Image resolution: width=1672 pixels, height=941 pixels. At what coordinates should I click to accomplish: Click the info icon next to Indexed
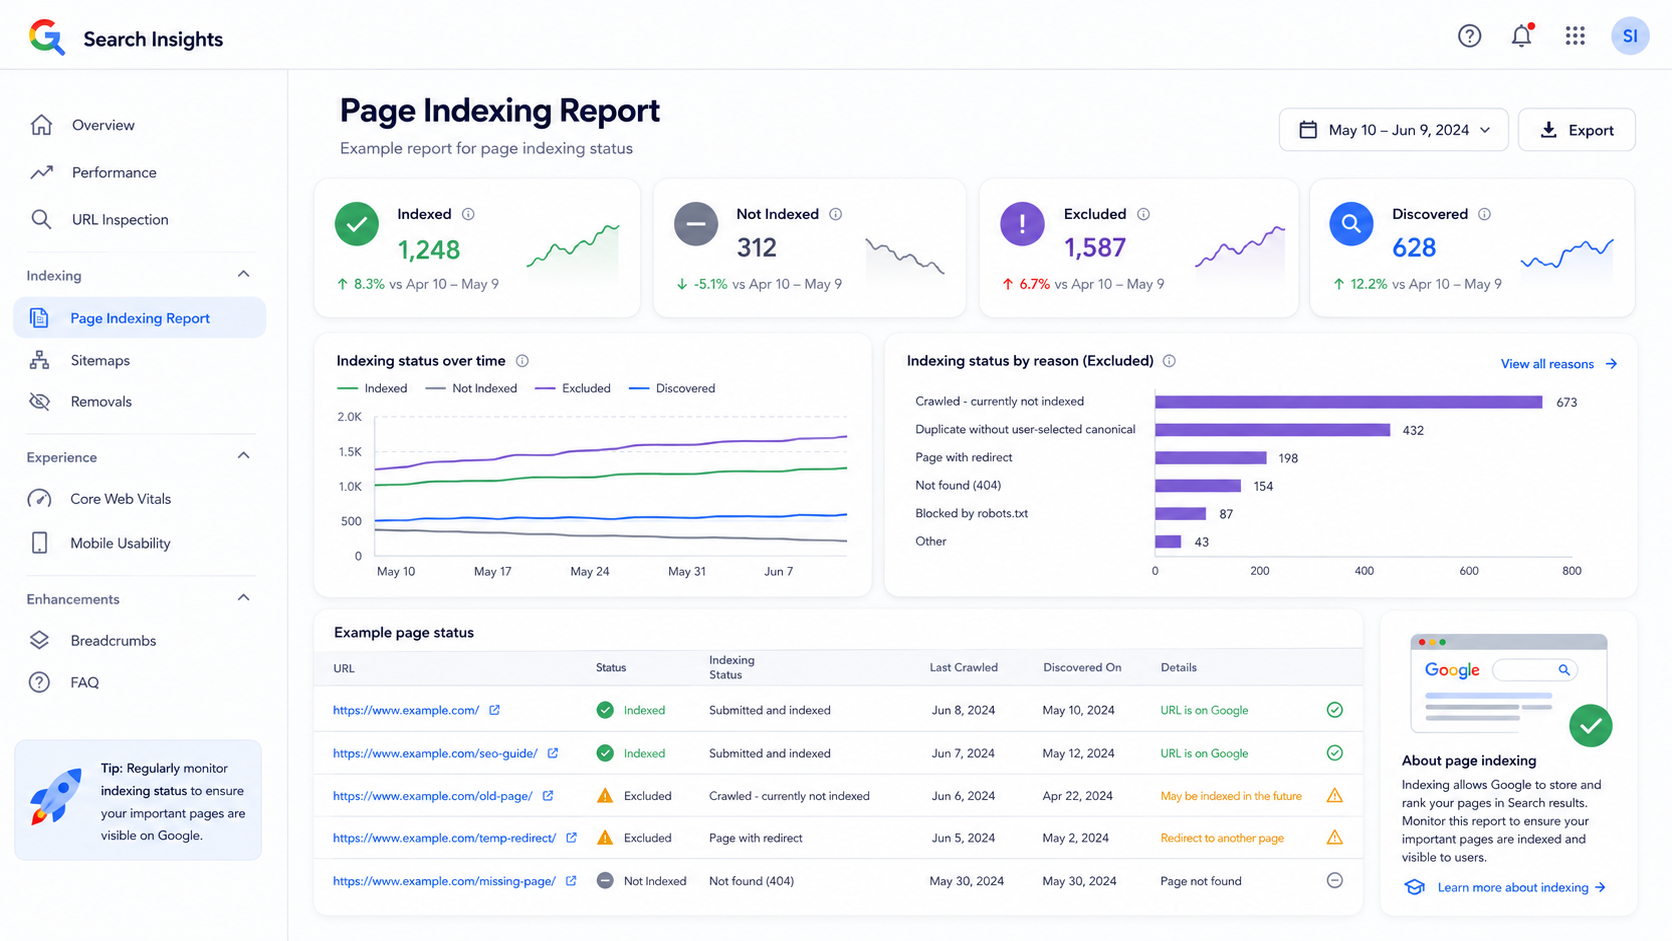click(468, 214)
